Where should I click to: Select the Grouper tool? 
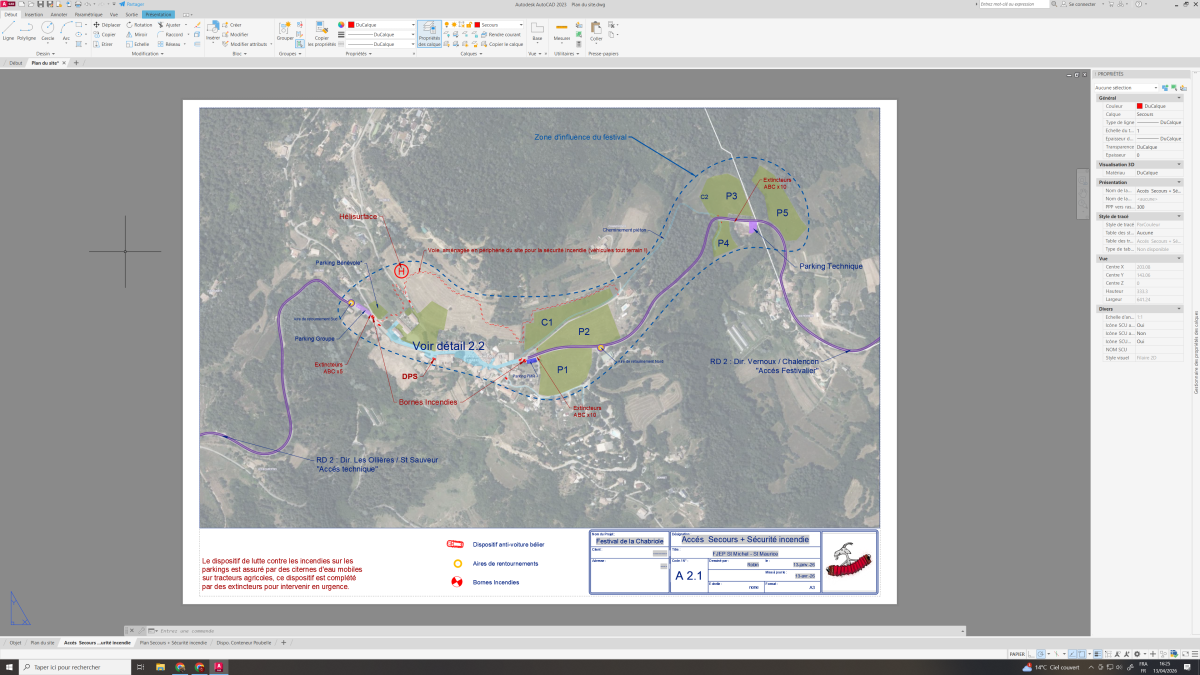[285, 30]
